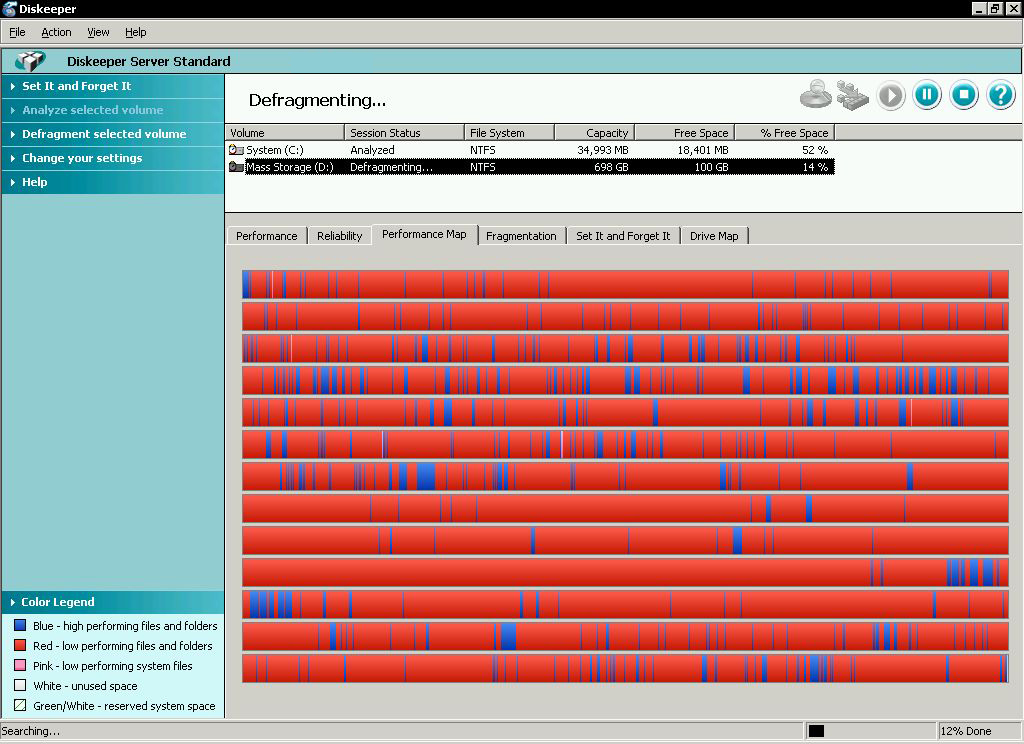Image resolution: width=1024 pixels, height=744 pixels.
Task: Click the System (C:) drive icon
Action: point(236,150)
